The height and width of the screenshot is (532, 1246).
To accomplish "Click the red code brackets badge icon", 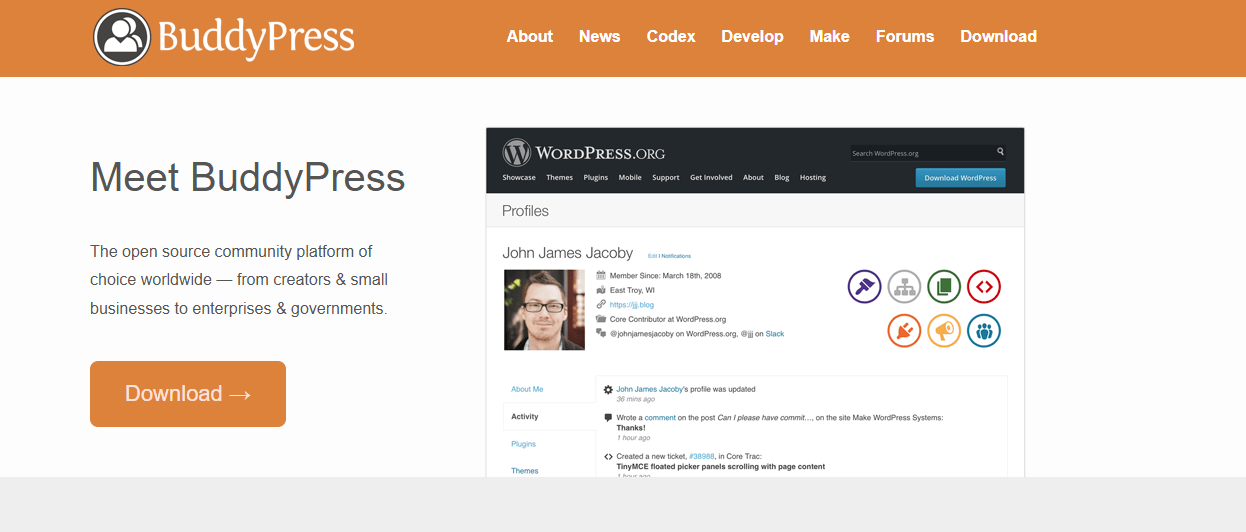I will pos(984,287).
